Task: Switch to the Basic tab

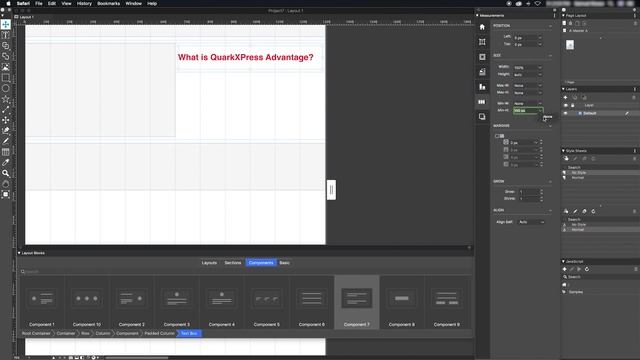Action: point(284,263)
